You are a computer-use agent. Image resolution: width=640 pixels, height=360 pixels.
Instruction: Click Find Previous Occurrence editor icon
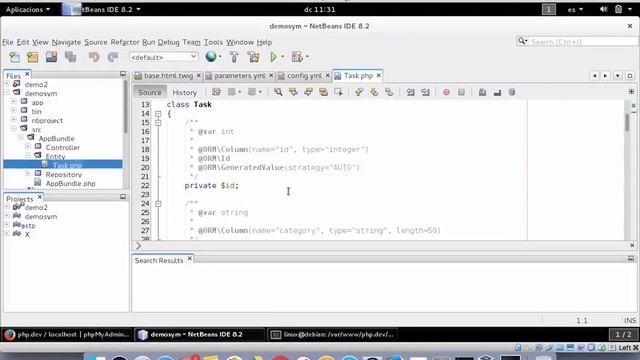(x=293, y=92)
